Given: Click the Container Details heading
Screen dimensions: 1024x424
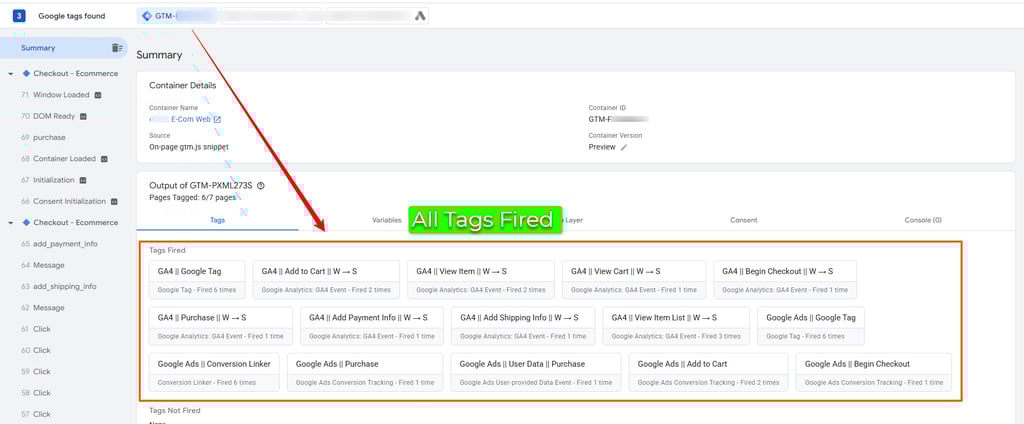Looking at the screenshot, I should click(x=183, y=85).
